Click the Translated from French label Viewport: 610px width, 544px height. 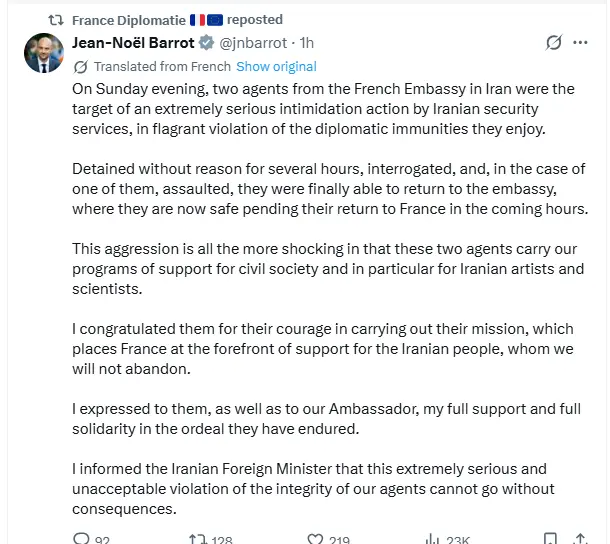[x=162, y=67]
